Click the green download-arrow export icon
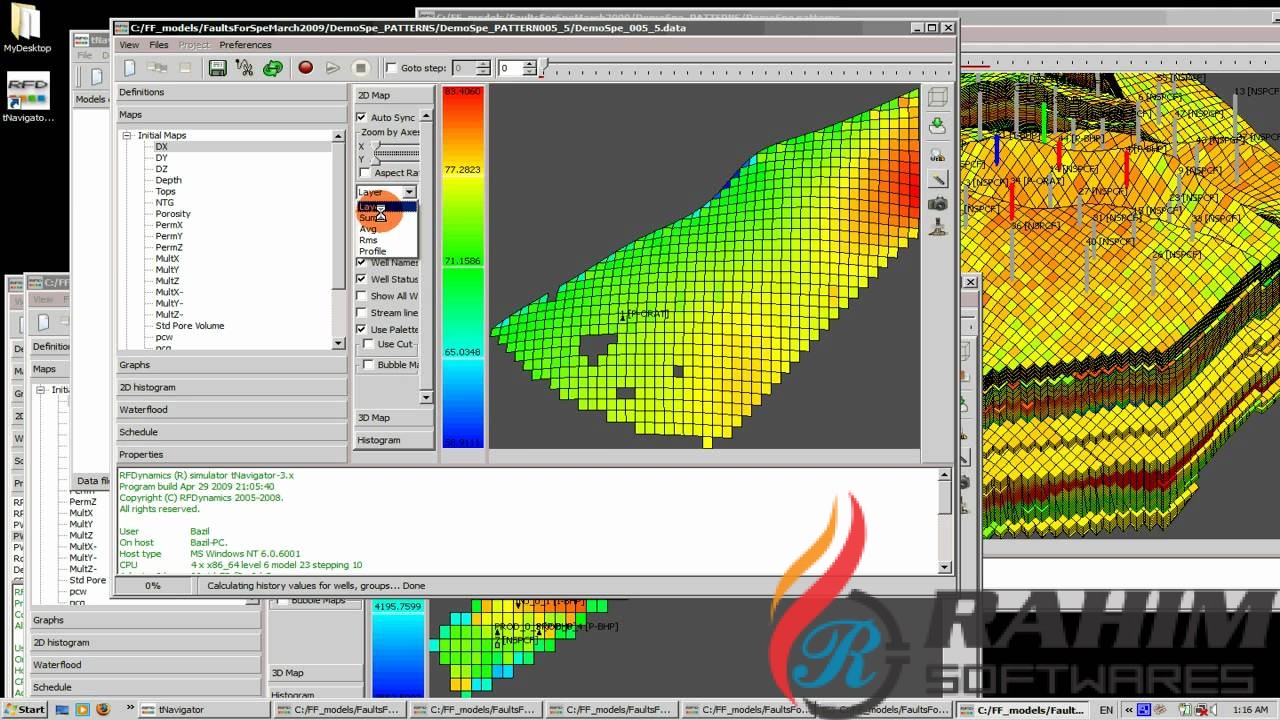This screenshot has height=720, width=1280. 937,125
